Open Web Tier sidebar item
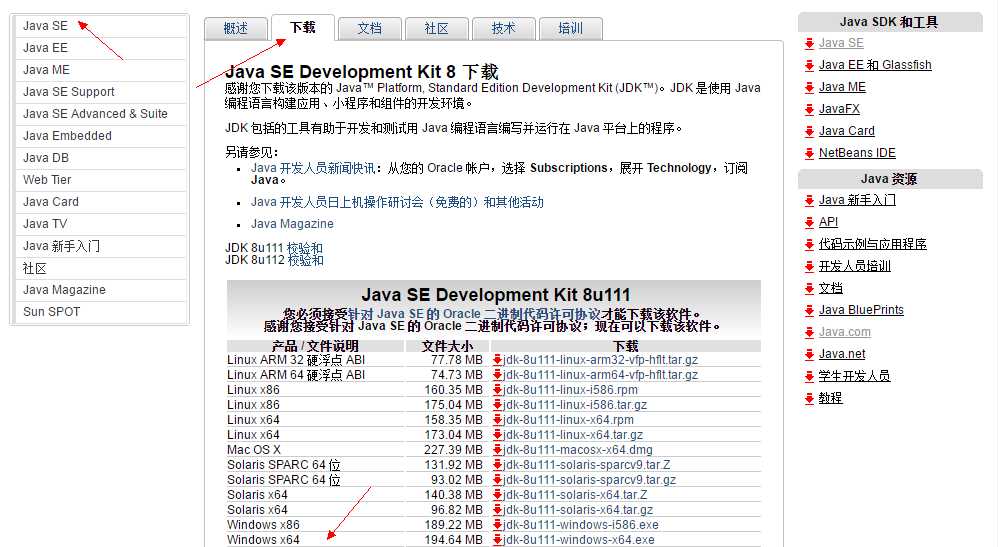Viewport: 998px width, 547px height. coord(101,180)
